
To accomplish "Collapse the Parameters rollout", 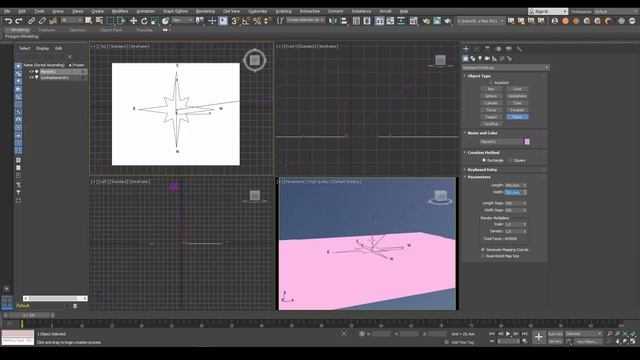I will [x=478, y=177].
